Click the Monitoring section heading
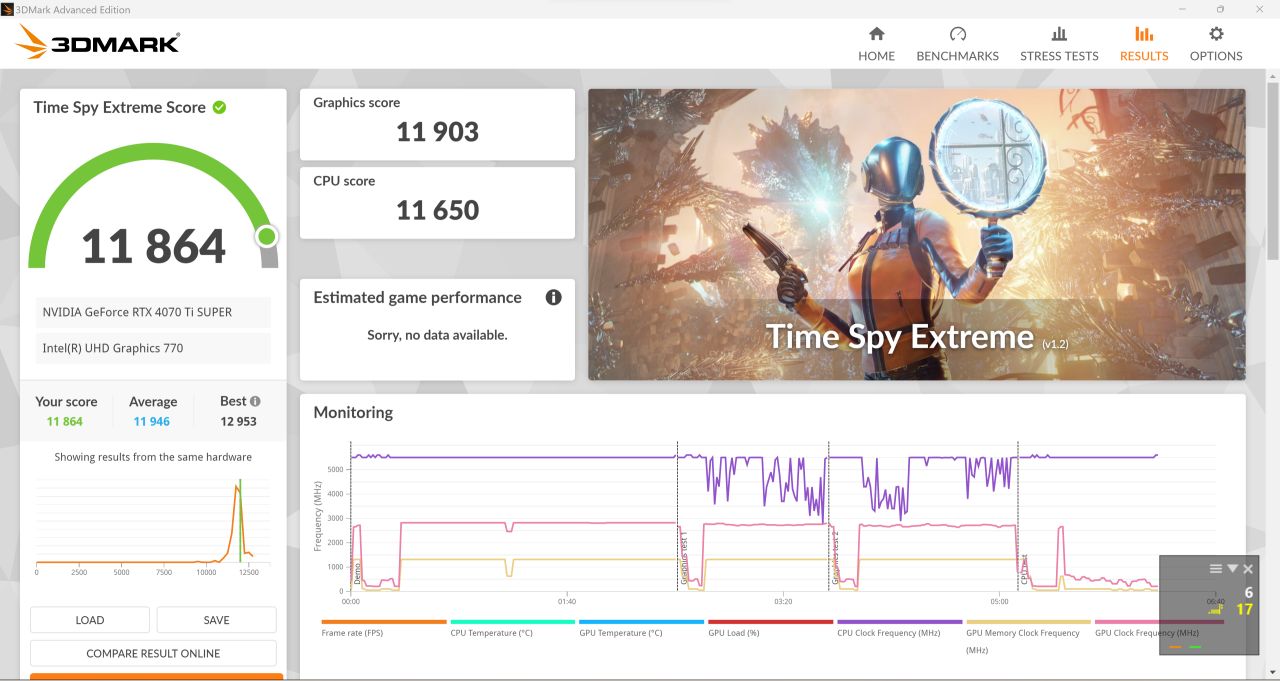Viewport: 1280px width, 681px height. pyautogui.click(x=353, y=412)
